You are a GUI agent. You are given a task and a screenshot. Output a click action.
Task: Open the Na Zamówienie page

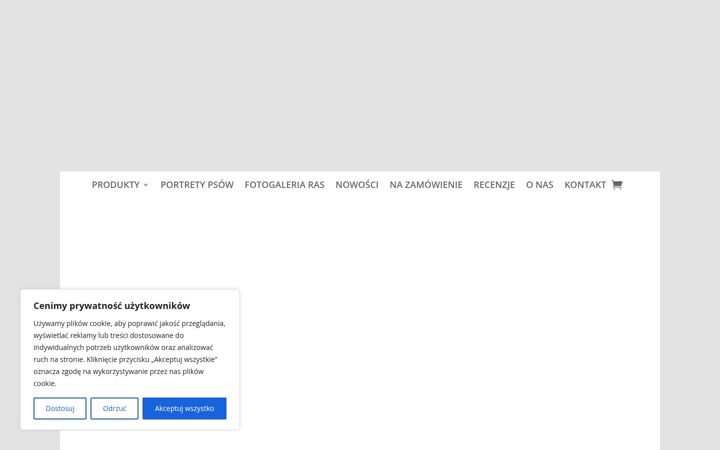(426, 185)
